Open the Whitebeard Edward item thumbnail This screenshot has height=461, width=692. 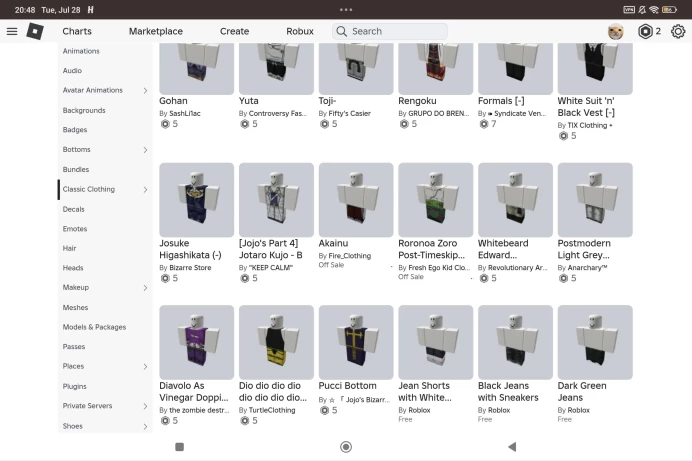515,200
